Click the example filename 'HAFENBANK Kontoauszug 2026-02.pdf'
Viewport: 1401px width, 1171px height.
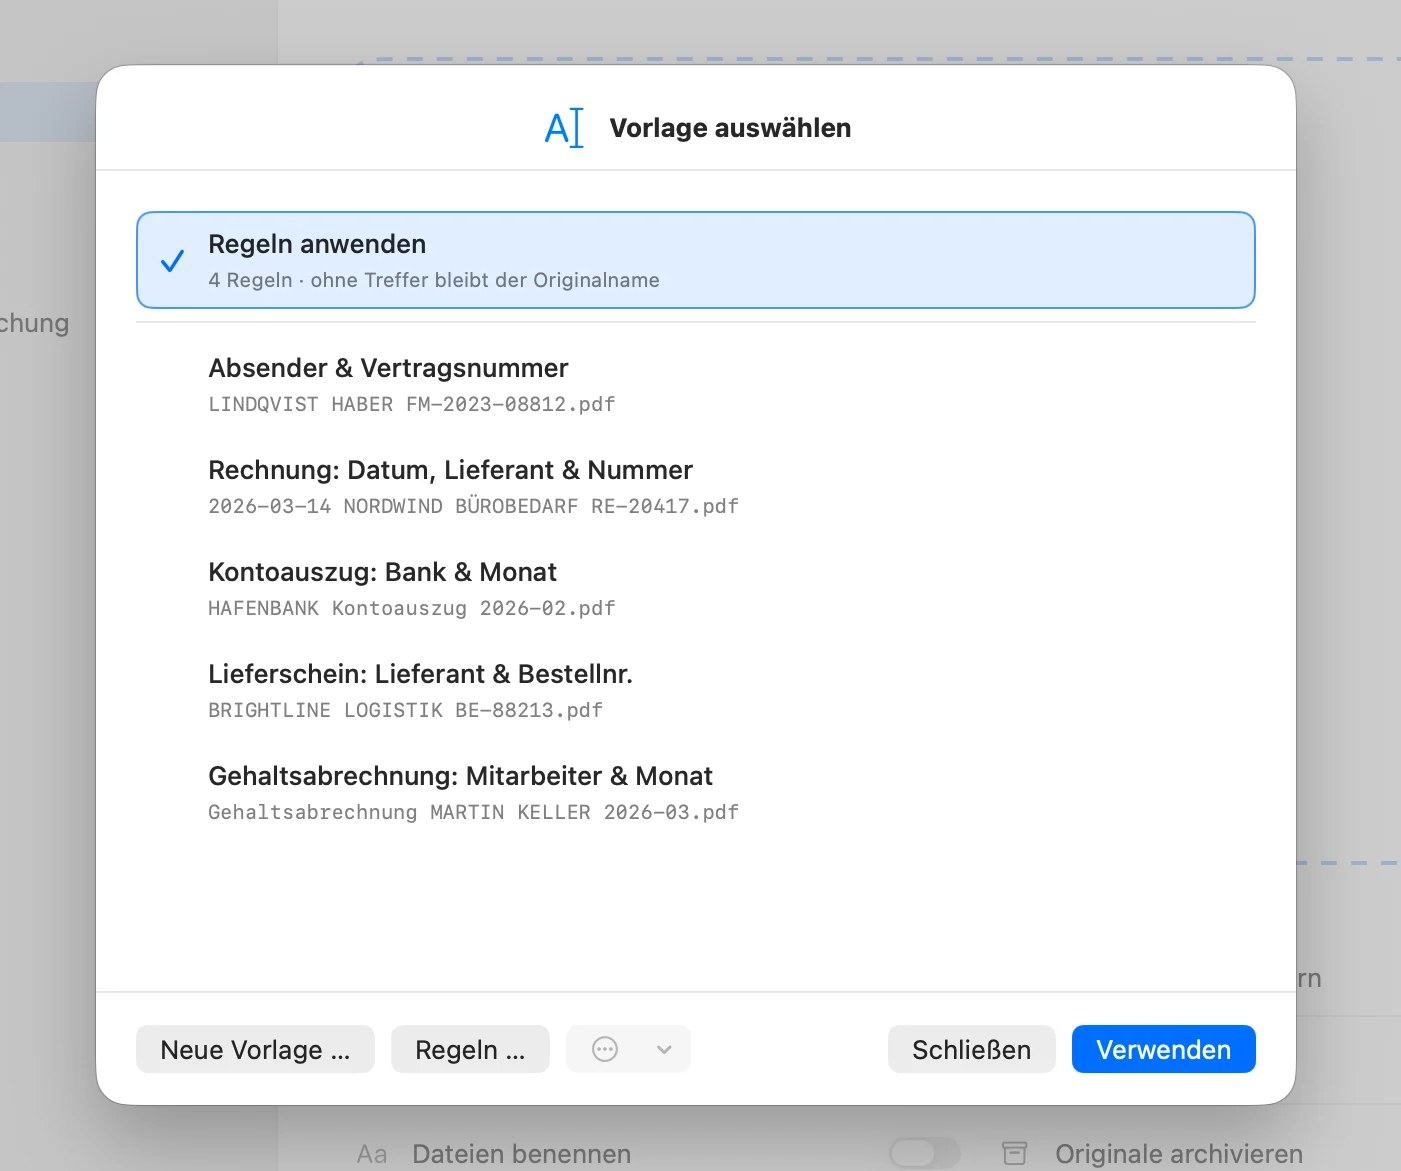pos(411,608)
